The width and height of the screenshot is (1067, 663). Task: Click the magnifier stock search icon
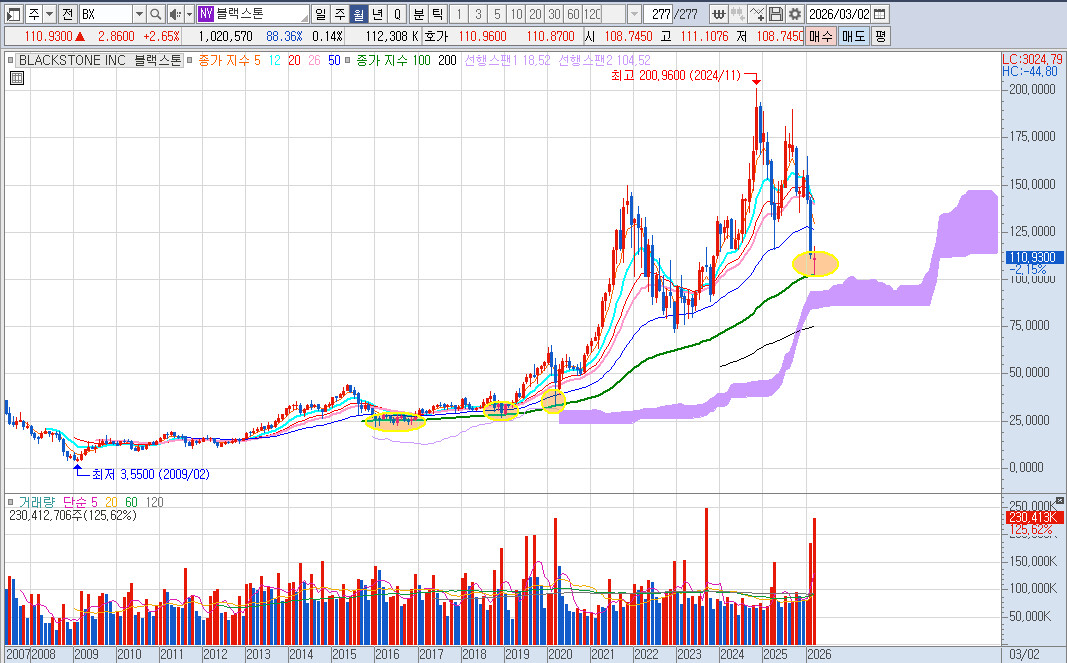click(156, 14)
